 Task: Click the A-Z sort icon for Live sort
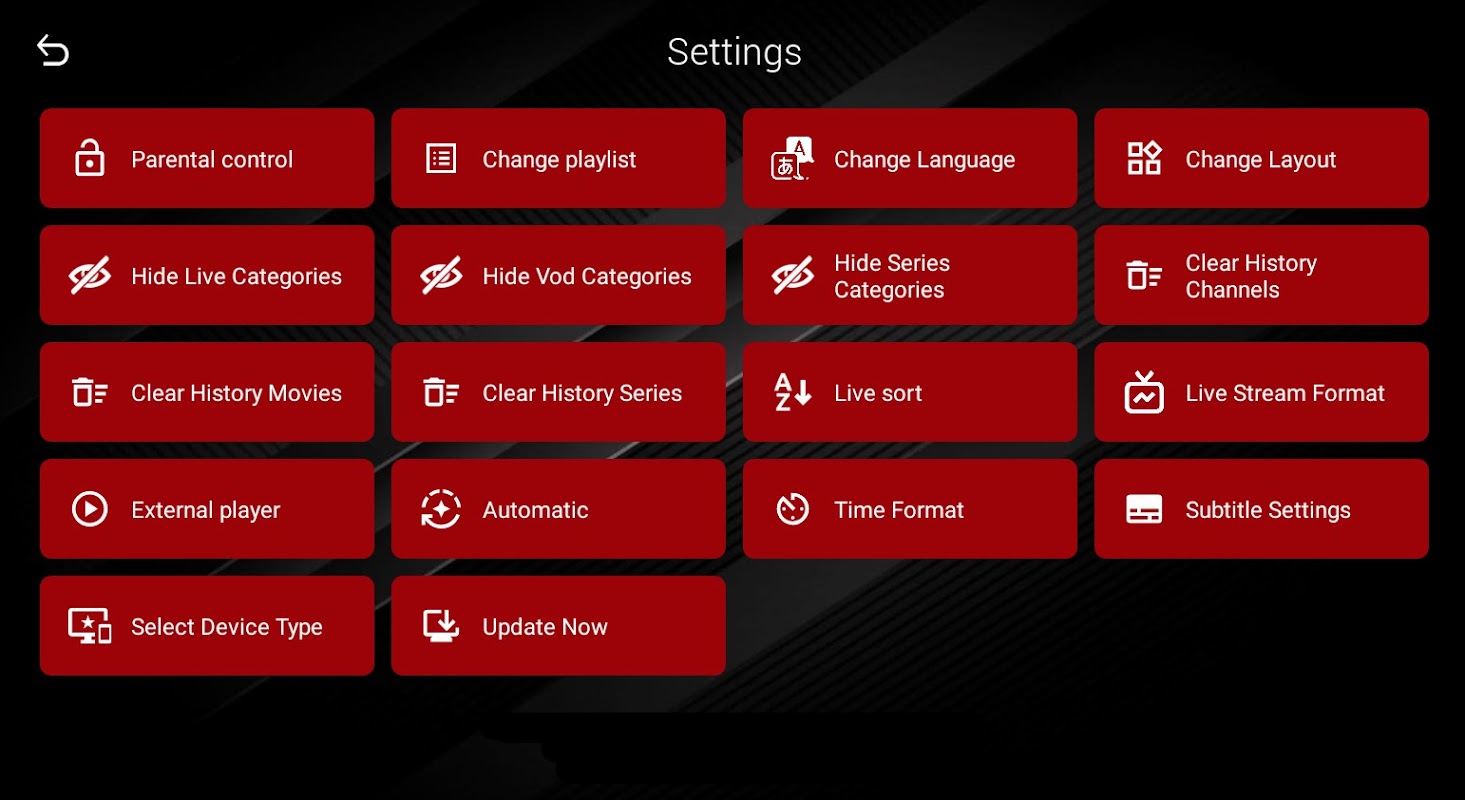[793, 392]
